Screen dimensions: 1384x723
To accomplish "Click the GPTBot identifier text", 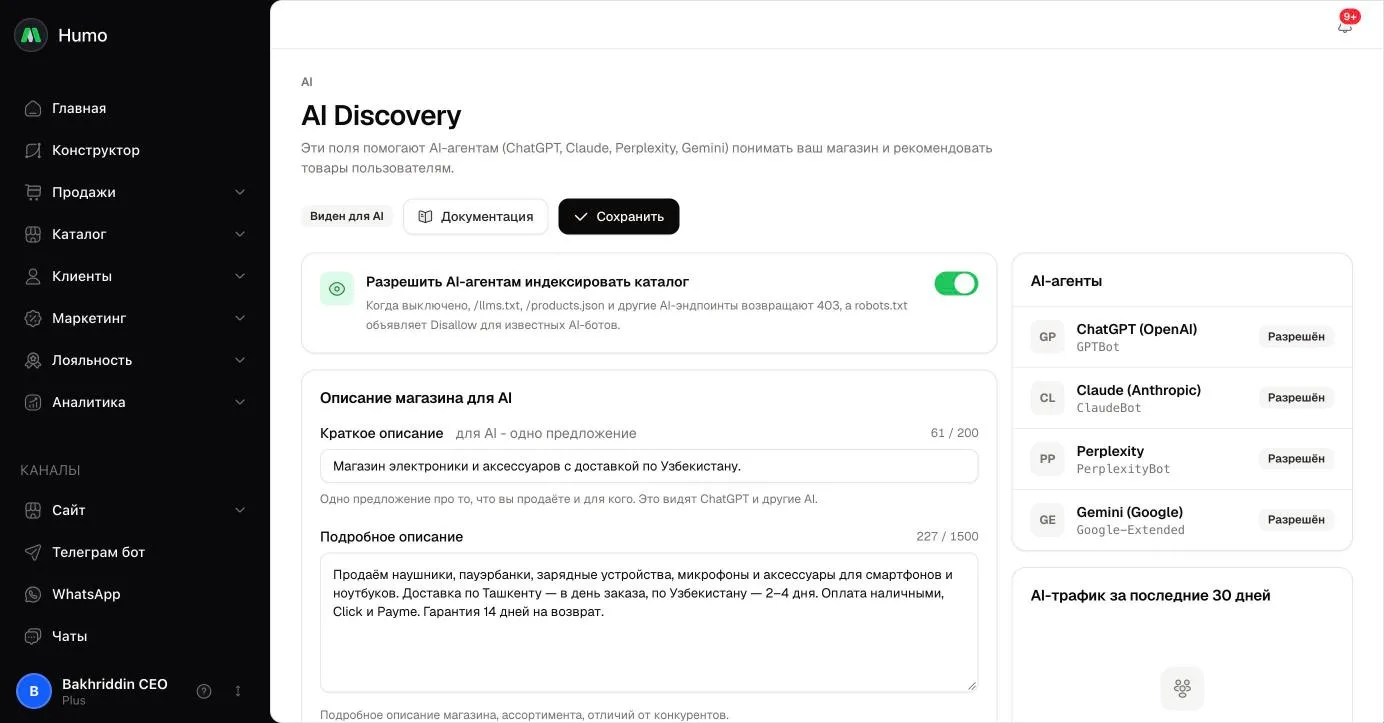I will point(1098,347).
